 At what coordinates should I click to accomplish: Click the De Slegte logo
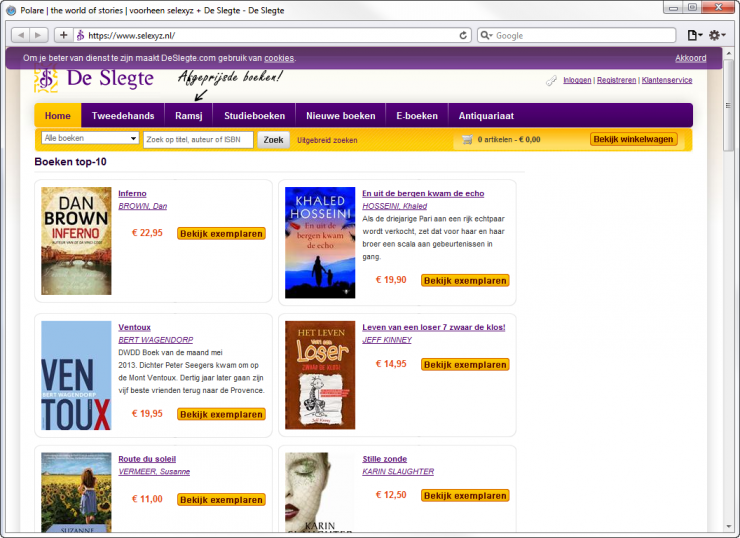pyautogui.click(x=94, y=79)
